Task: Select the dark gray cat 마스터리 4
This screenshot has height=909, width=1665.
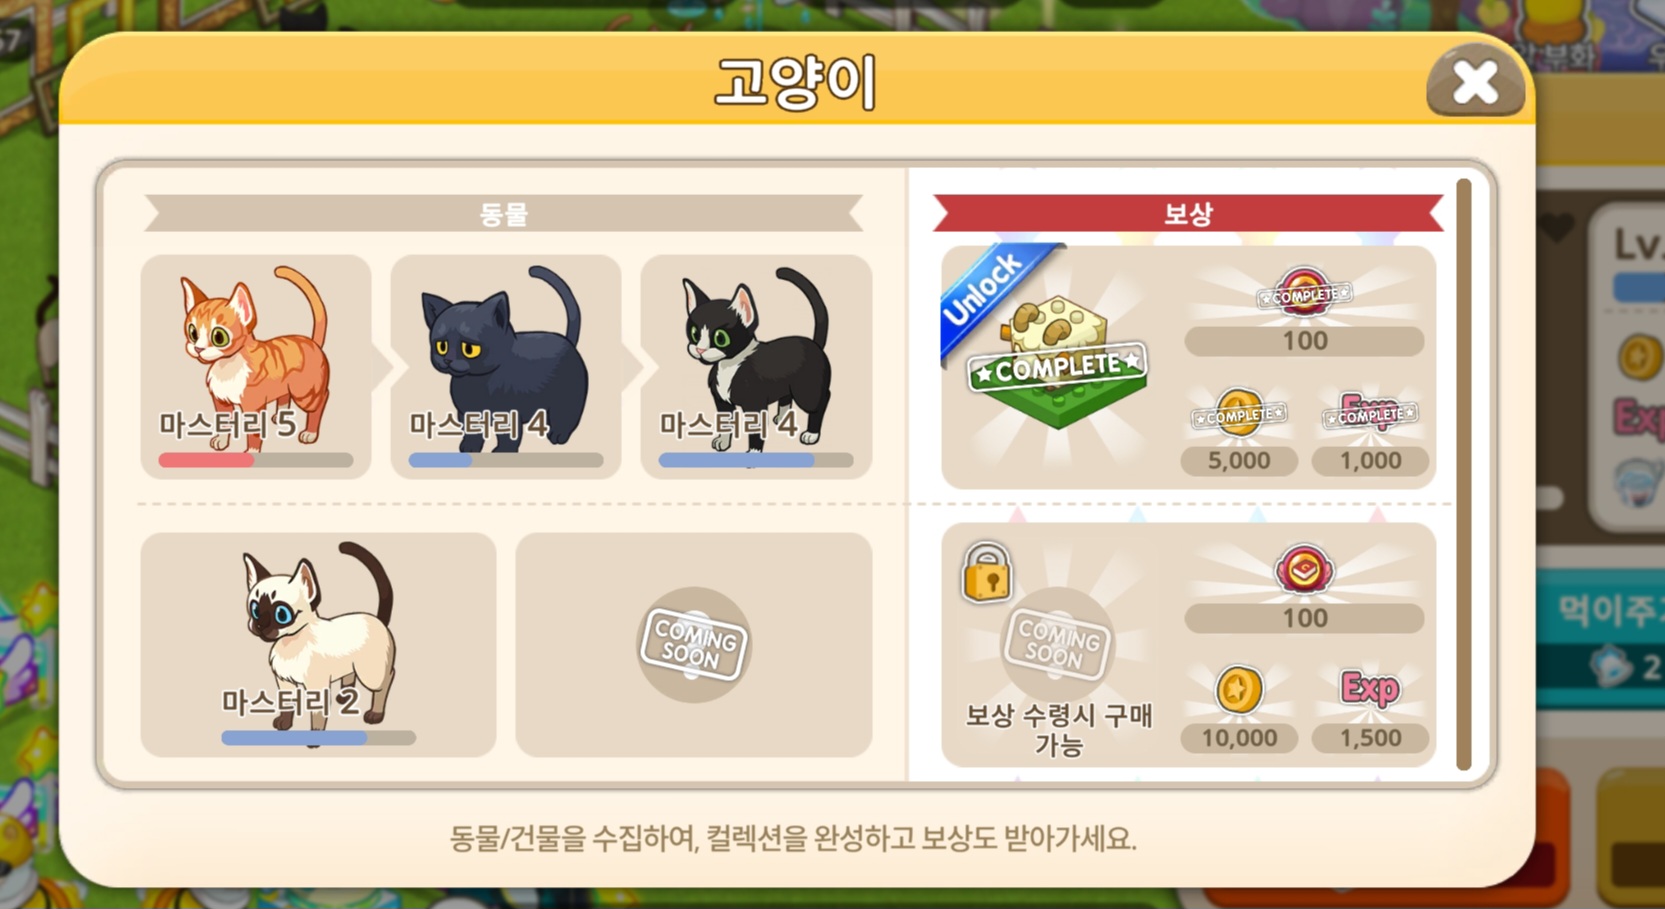Action: (x=506, y=366)
